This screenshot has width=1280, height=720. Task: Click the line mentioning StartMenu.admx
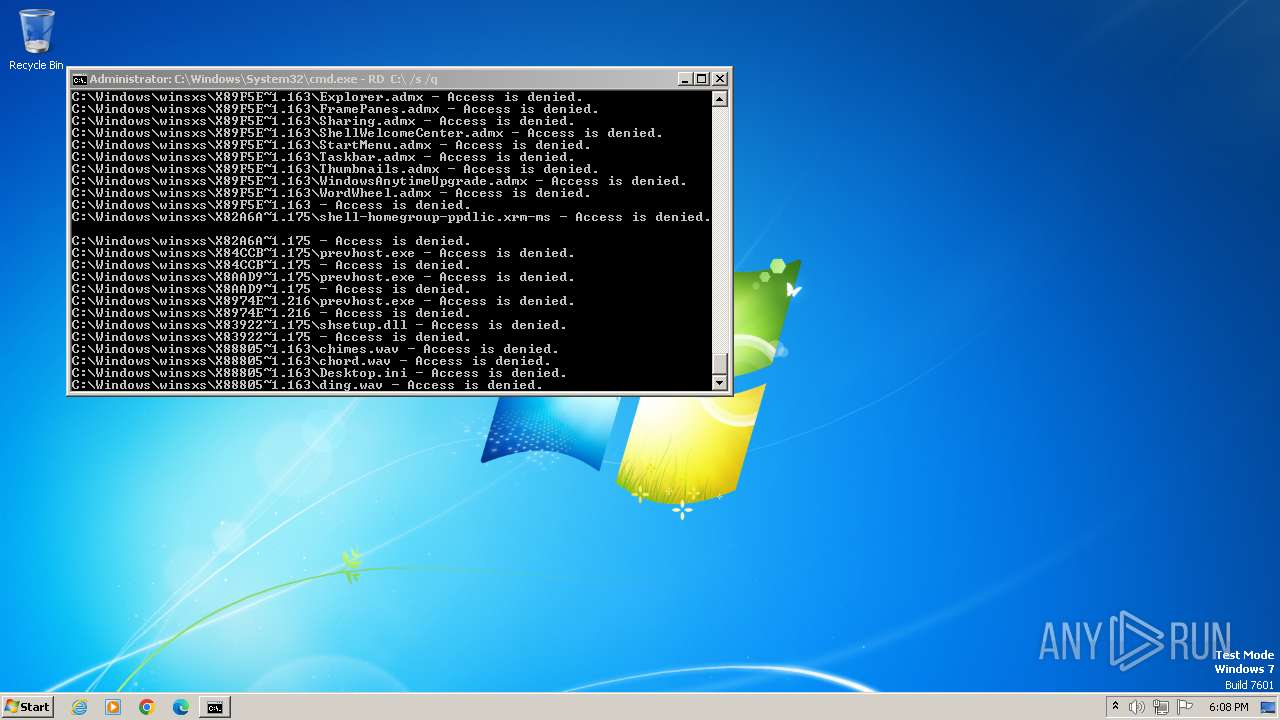(331, 145)
